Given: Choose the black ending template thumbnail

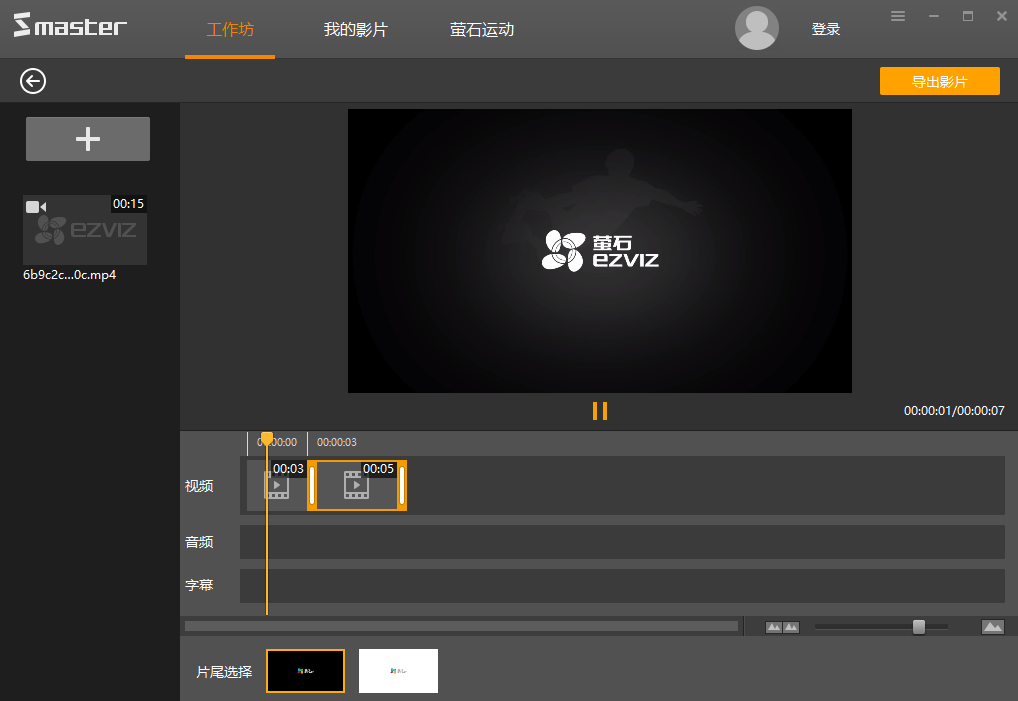Looking at the screenshot, I should (305, 671).
